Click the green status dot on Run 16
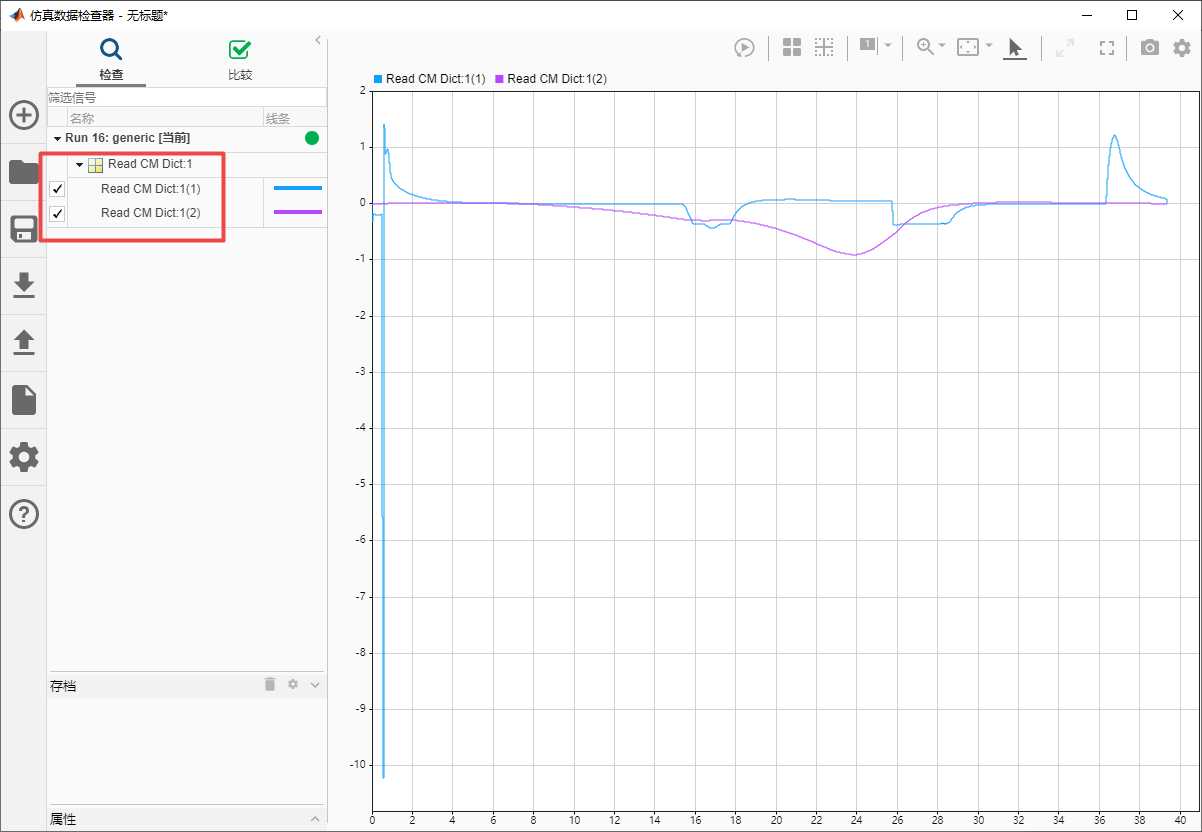Screen dimensions: 1202x832 [312, 138]
